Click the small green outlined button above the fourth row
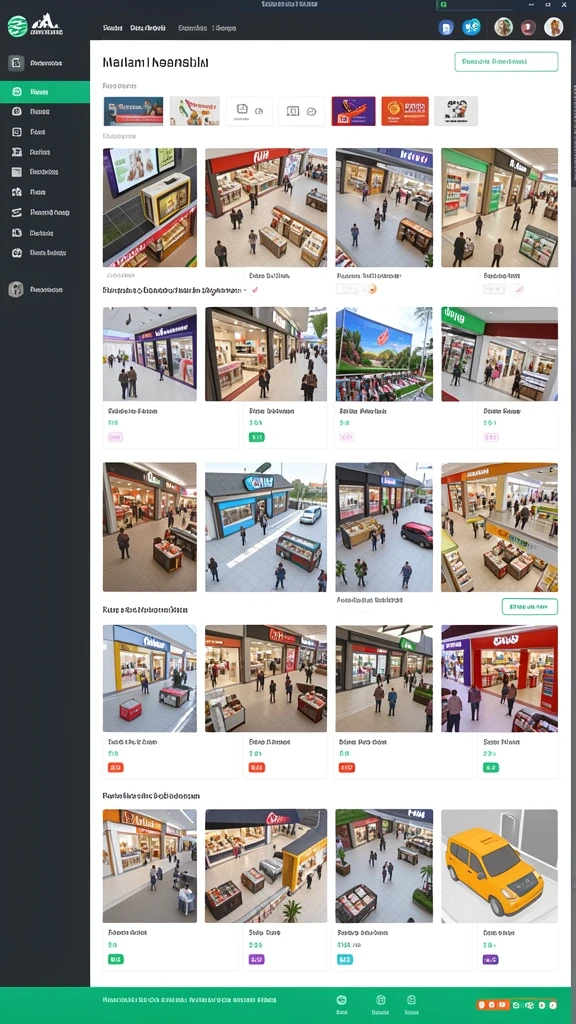The width and height of the screenshot is (576, 1024). point(530,607)
